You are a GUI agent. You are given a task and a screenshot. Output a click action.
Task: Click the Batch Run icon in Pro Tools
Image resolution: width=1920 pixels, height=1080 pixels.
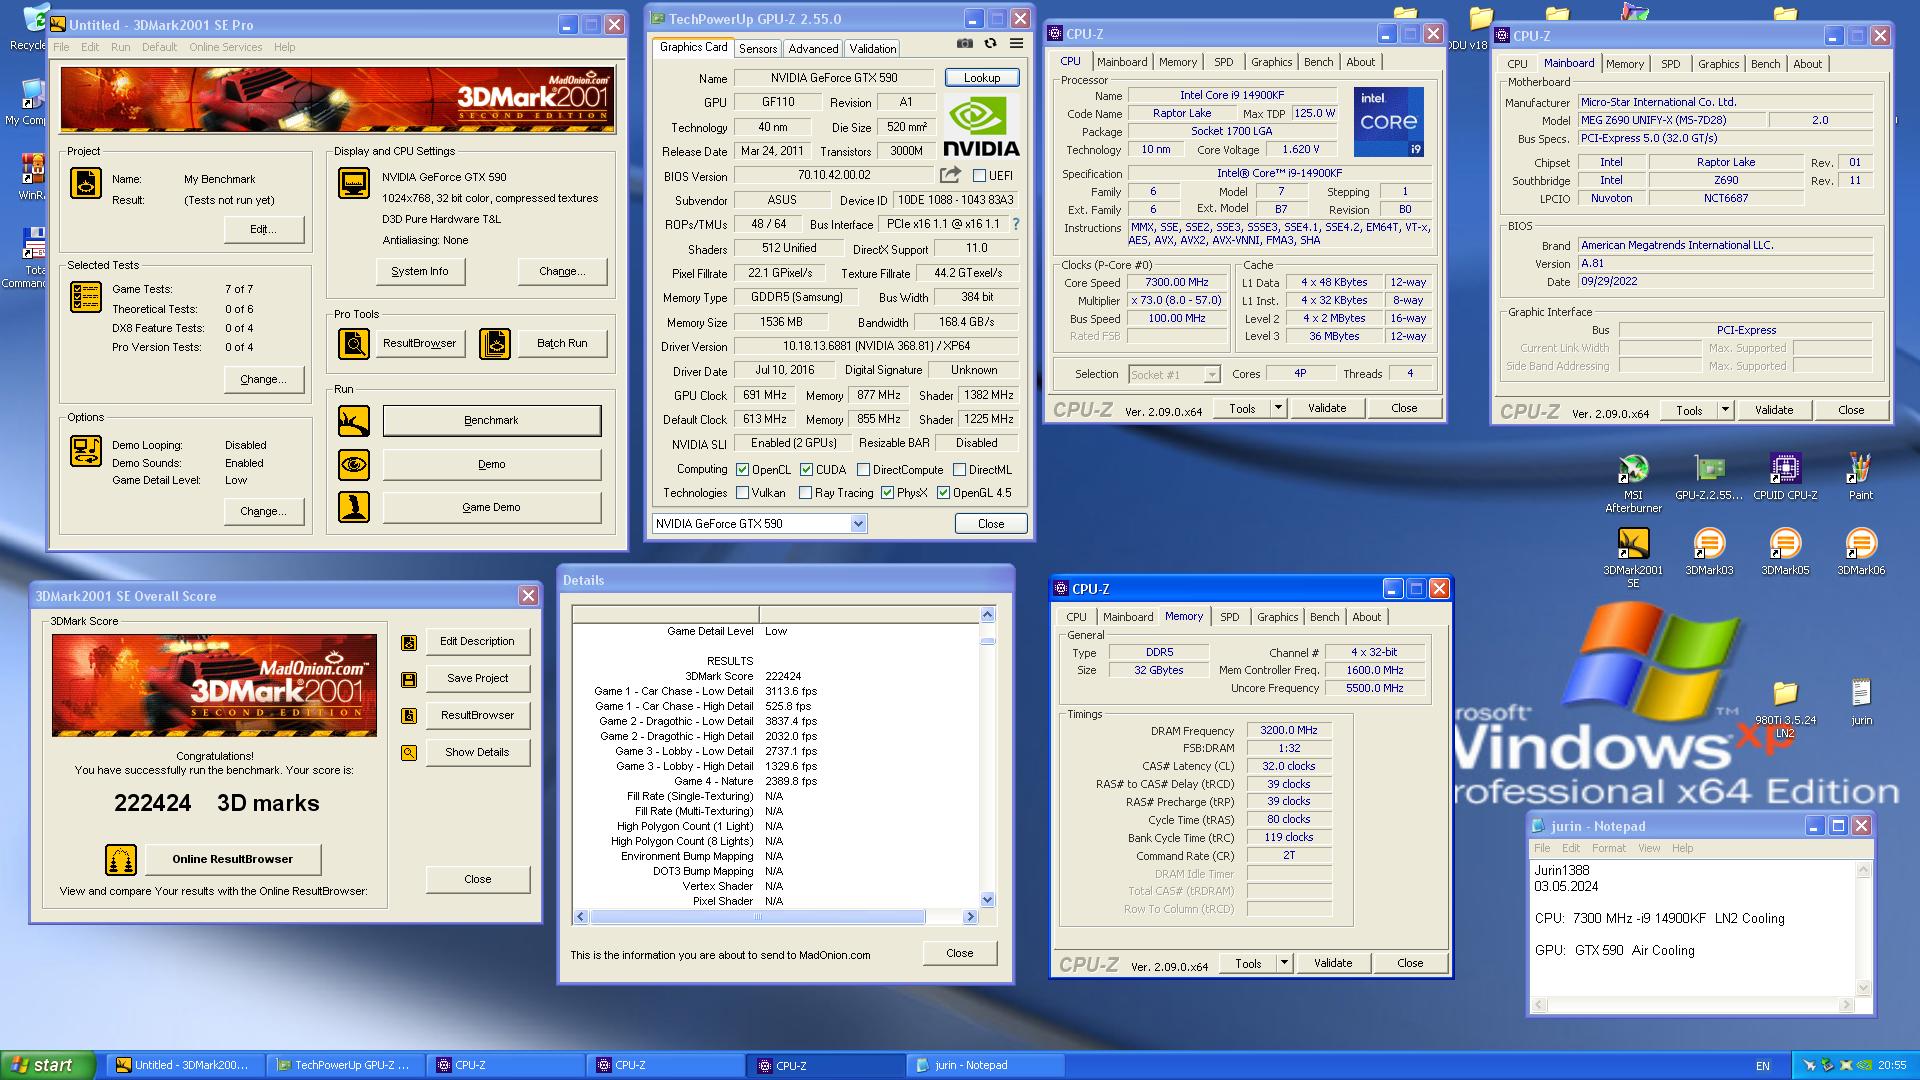pos(494,344)
